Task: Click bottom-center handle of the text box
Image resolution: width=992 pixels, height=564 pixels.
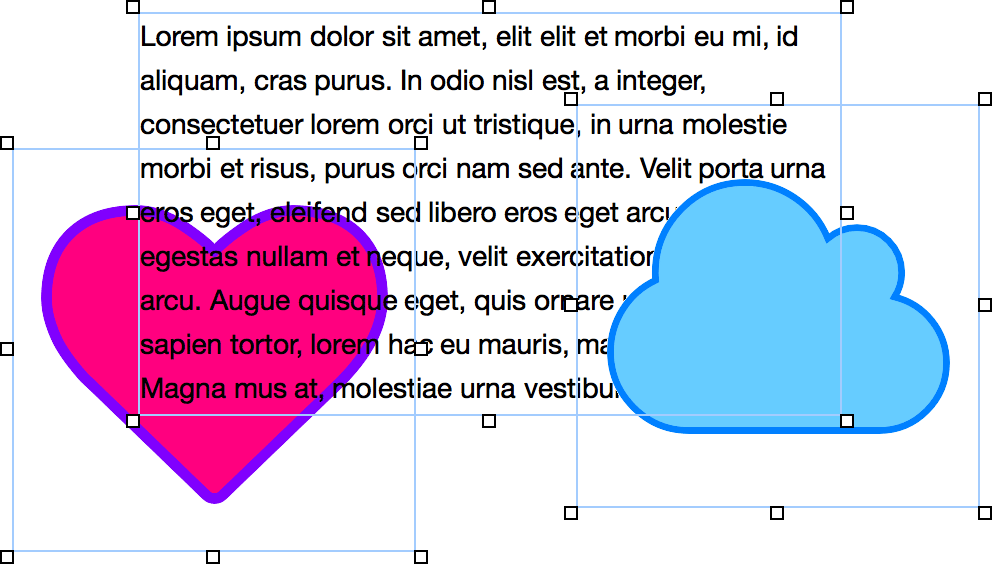Action: point(489,421)
